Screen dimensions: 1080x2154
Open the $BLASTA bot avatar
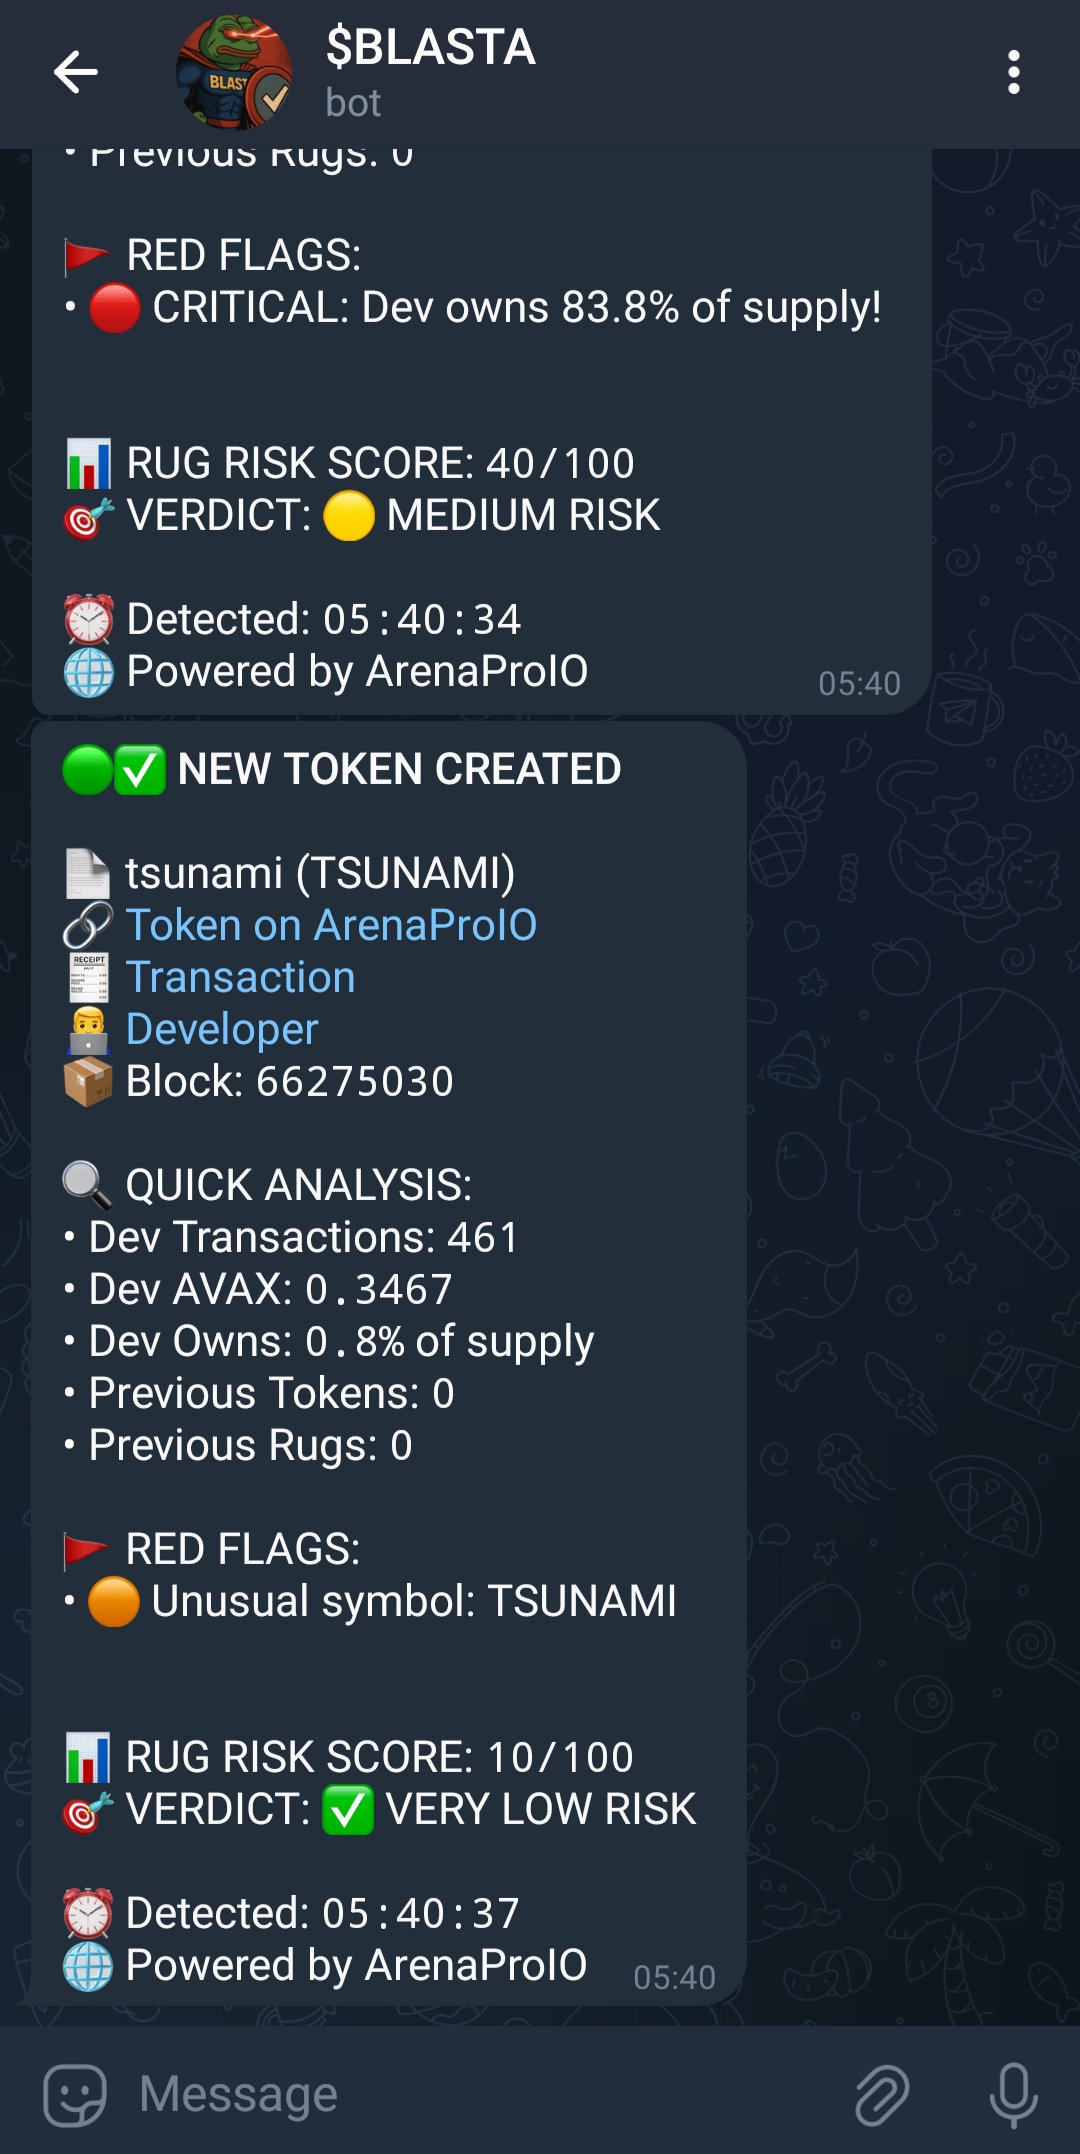tap(235, 73)
